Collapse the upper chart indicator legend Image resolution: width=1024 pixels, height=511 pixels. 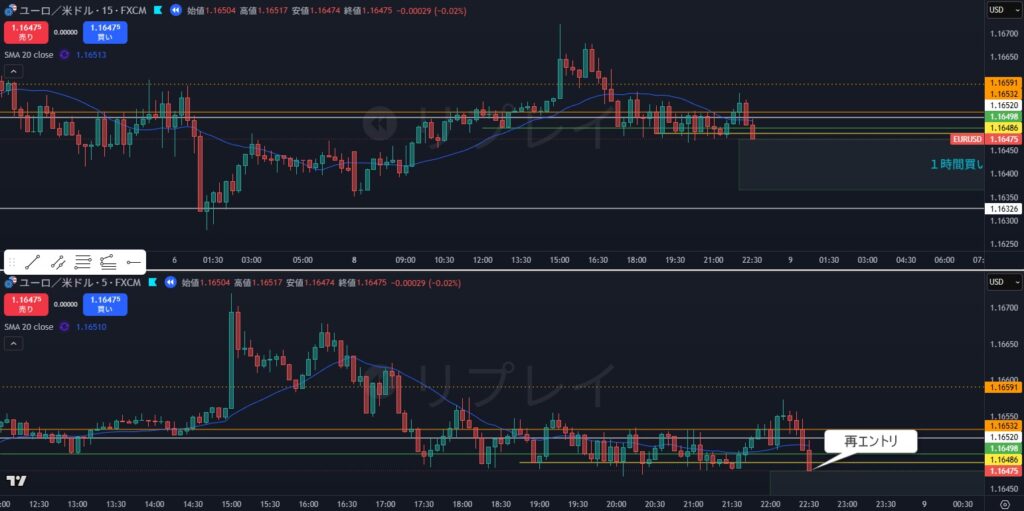click(14, 72)
